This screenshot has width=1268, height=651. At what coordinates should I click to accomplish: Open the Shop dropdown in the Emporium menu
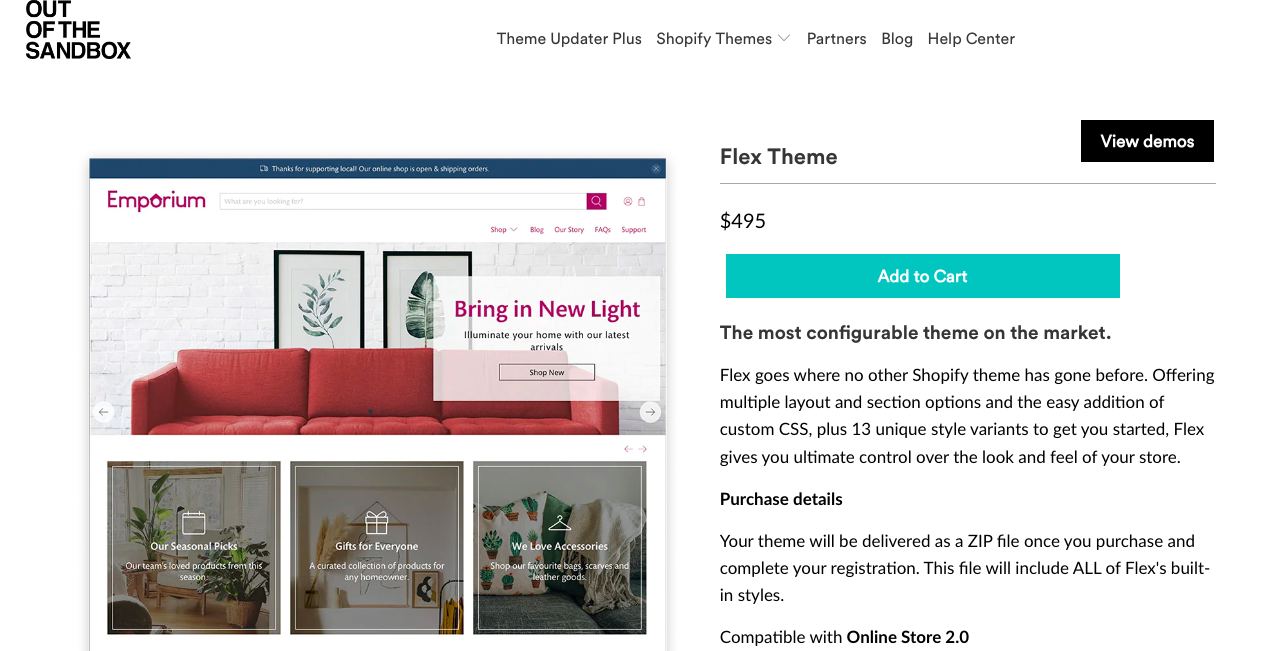(x=503, y=229)
